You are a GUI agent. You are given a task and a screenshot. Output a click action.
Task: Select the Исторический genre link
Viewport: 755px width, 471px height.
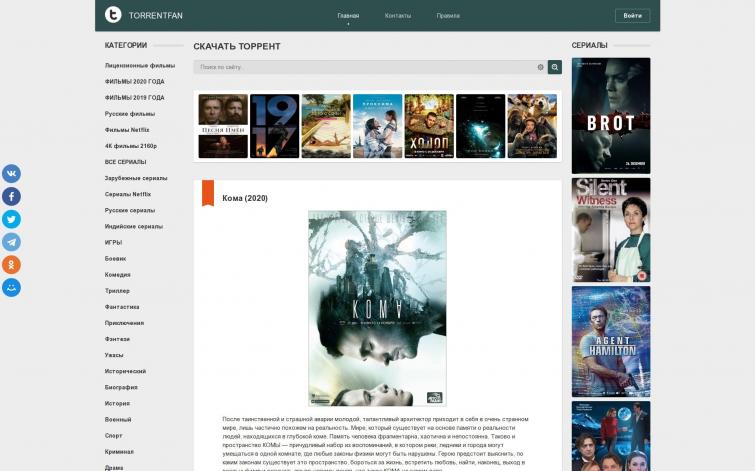pos(125,371)
